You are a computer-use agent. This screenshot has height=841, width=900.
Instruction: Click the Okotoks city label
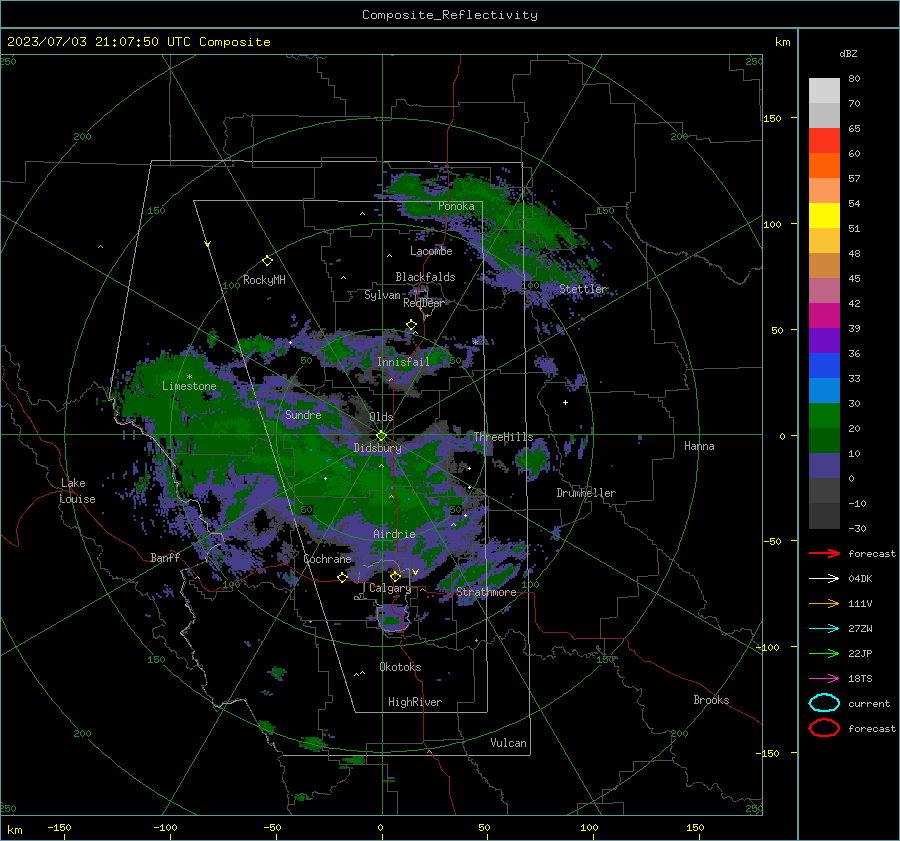[x=400, y=667]
